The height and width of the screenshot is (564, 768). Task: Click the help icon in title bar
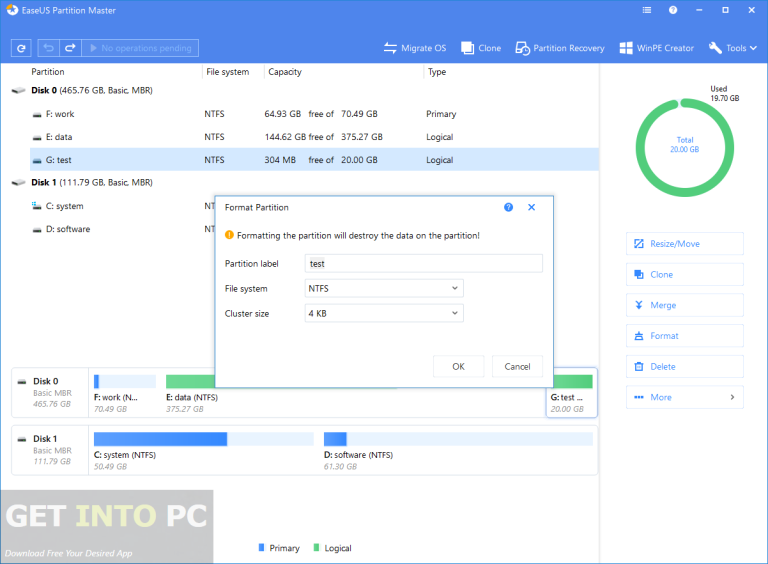tap(673, 10)
